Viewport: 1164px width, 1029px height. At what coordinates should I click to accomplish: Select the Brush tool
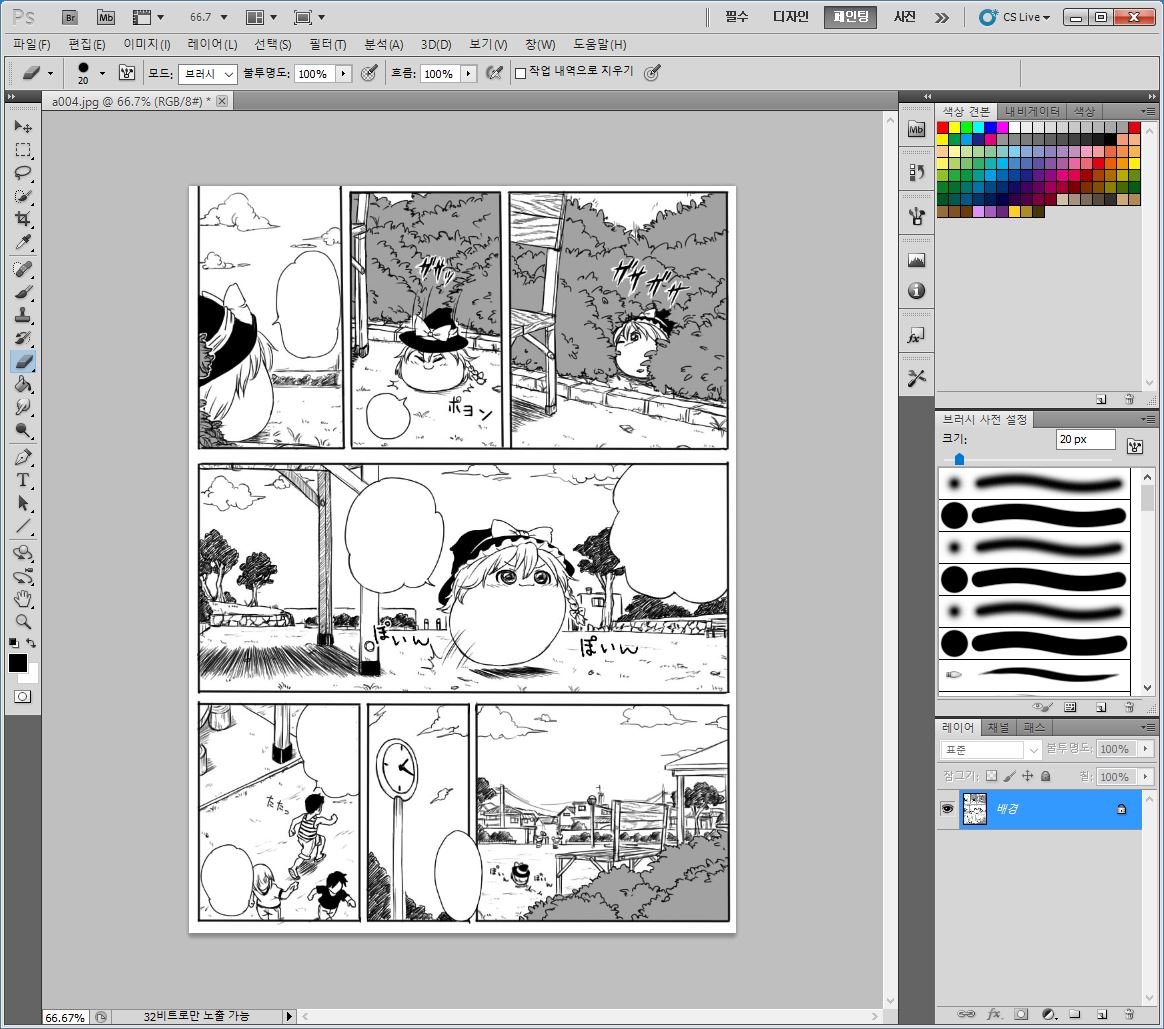(x=23, y=292)
